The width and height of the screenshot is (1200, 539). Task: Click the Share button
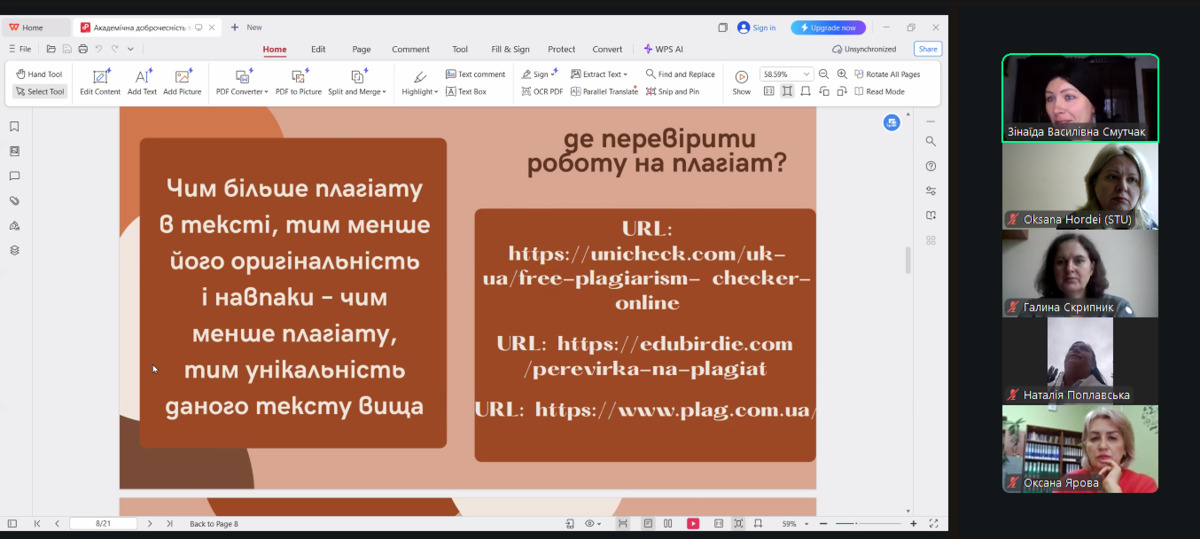tap(928, 49)
